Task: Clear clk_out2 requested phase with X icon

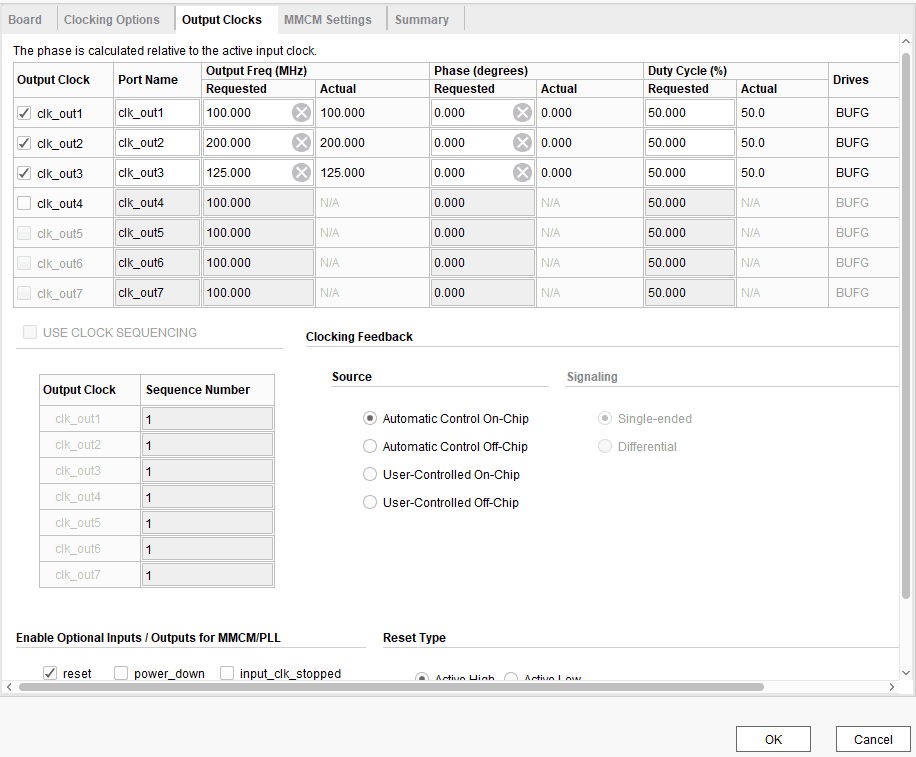Action: tap(522, 143)
